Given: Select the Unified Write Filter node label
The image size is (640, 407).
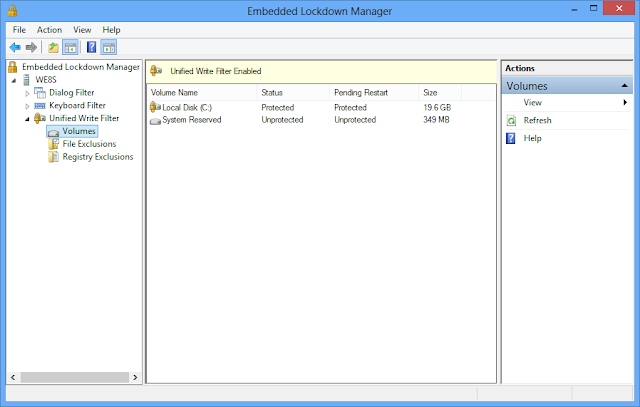Looking at the screenshot, I should (84, 118).
